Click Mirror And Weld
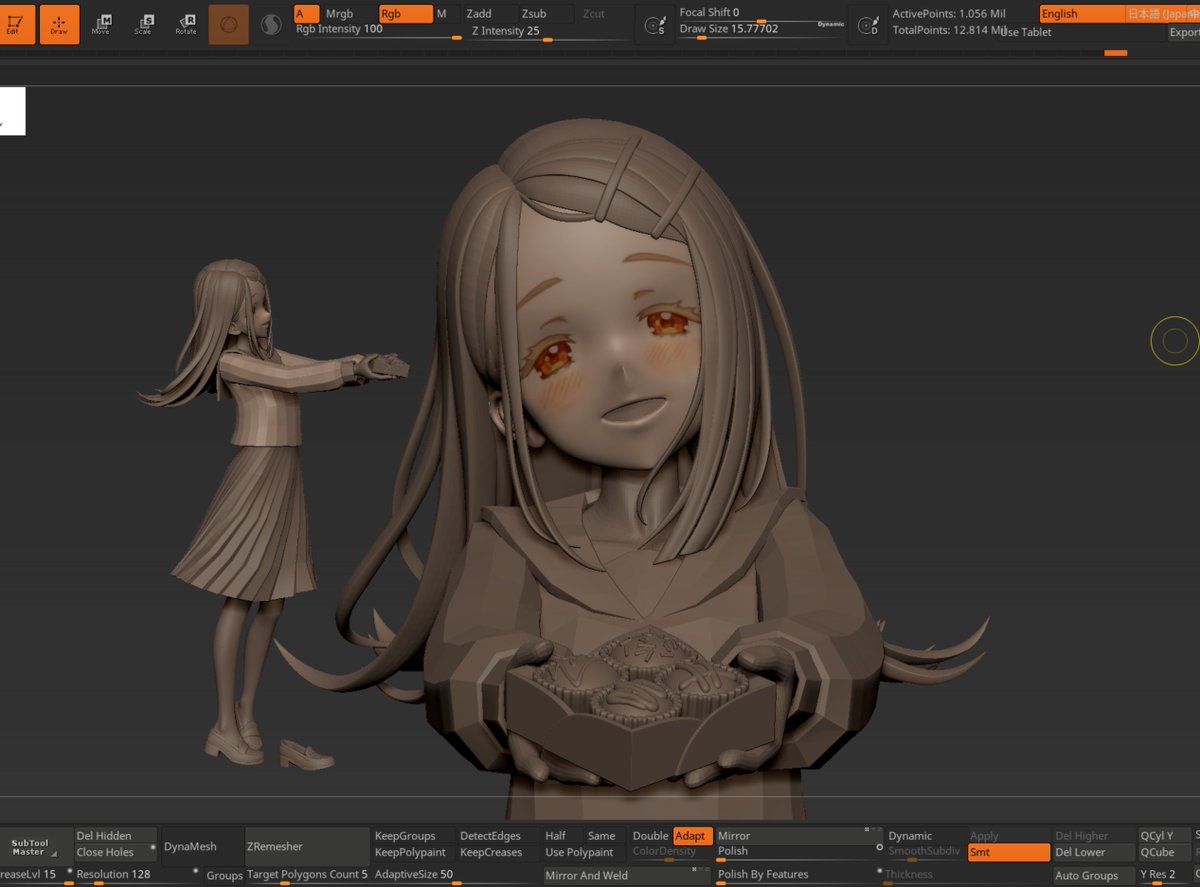 (627, 875)
